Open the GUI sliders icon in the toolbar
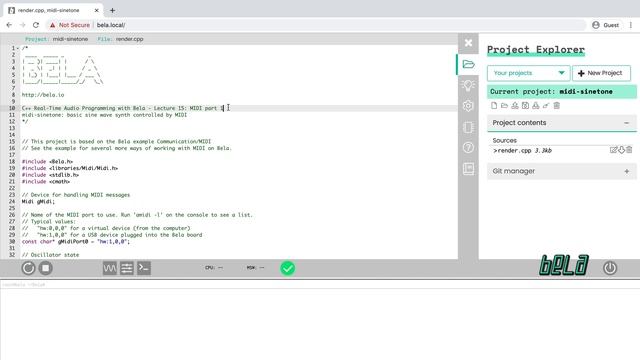The height and width of the screenshot is (360, 640). pos(127,268)
